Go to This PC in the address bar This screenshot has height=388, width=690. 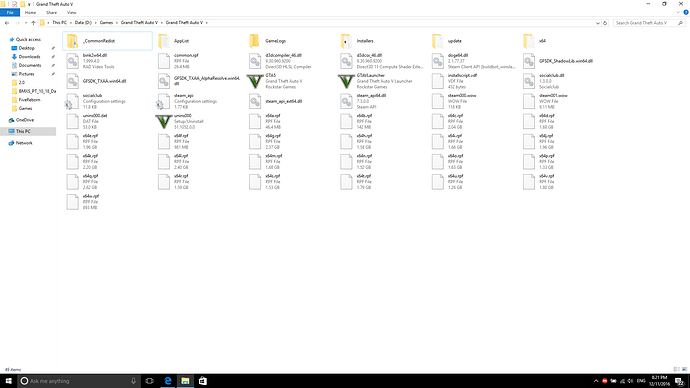(x=59, y=23)
